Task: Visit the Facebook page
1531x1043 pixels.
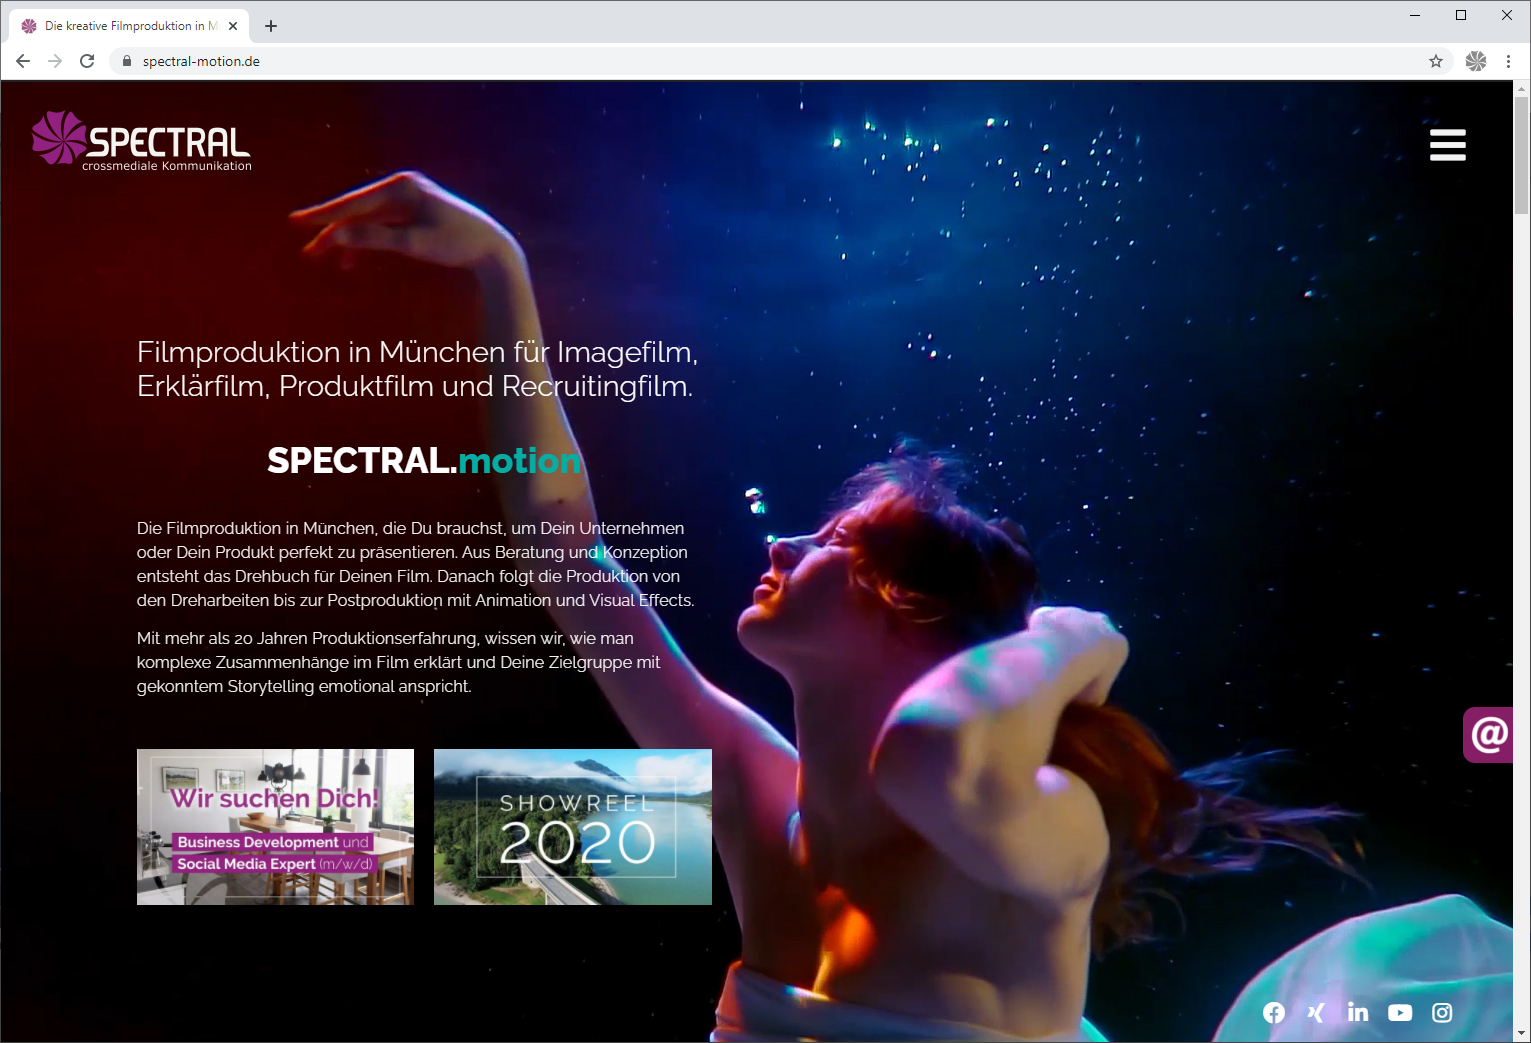Action: [x=1274, y=1013]
